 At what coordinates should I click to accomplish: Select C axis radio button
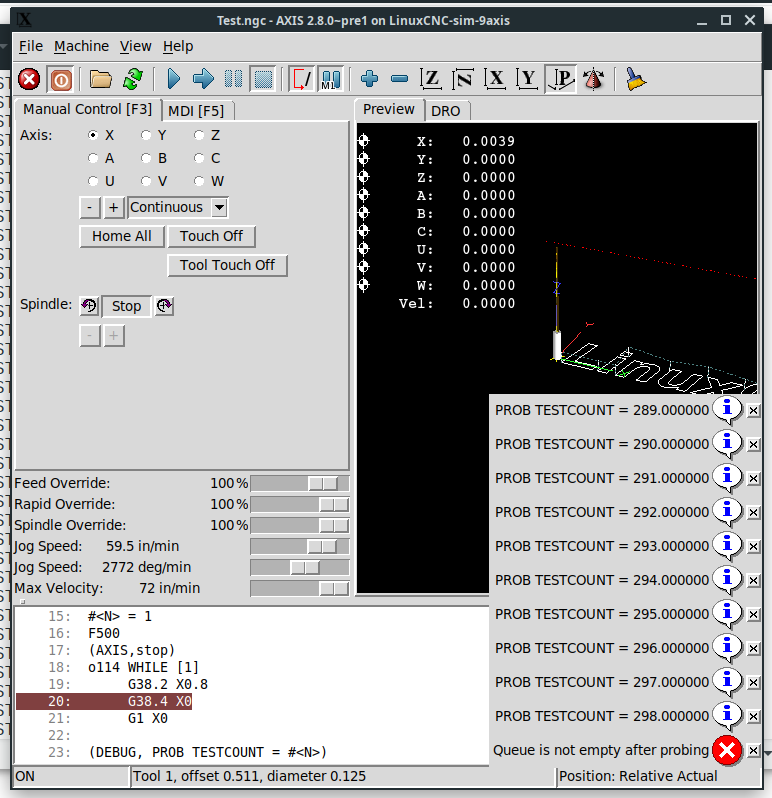coord(199,158)
